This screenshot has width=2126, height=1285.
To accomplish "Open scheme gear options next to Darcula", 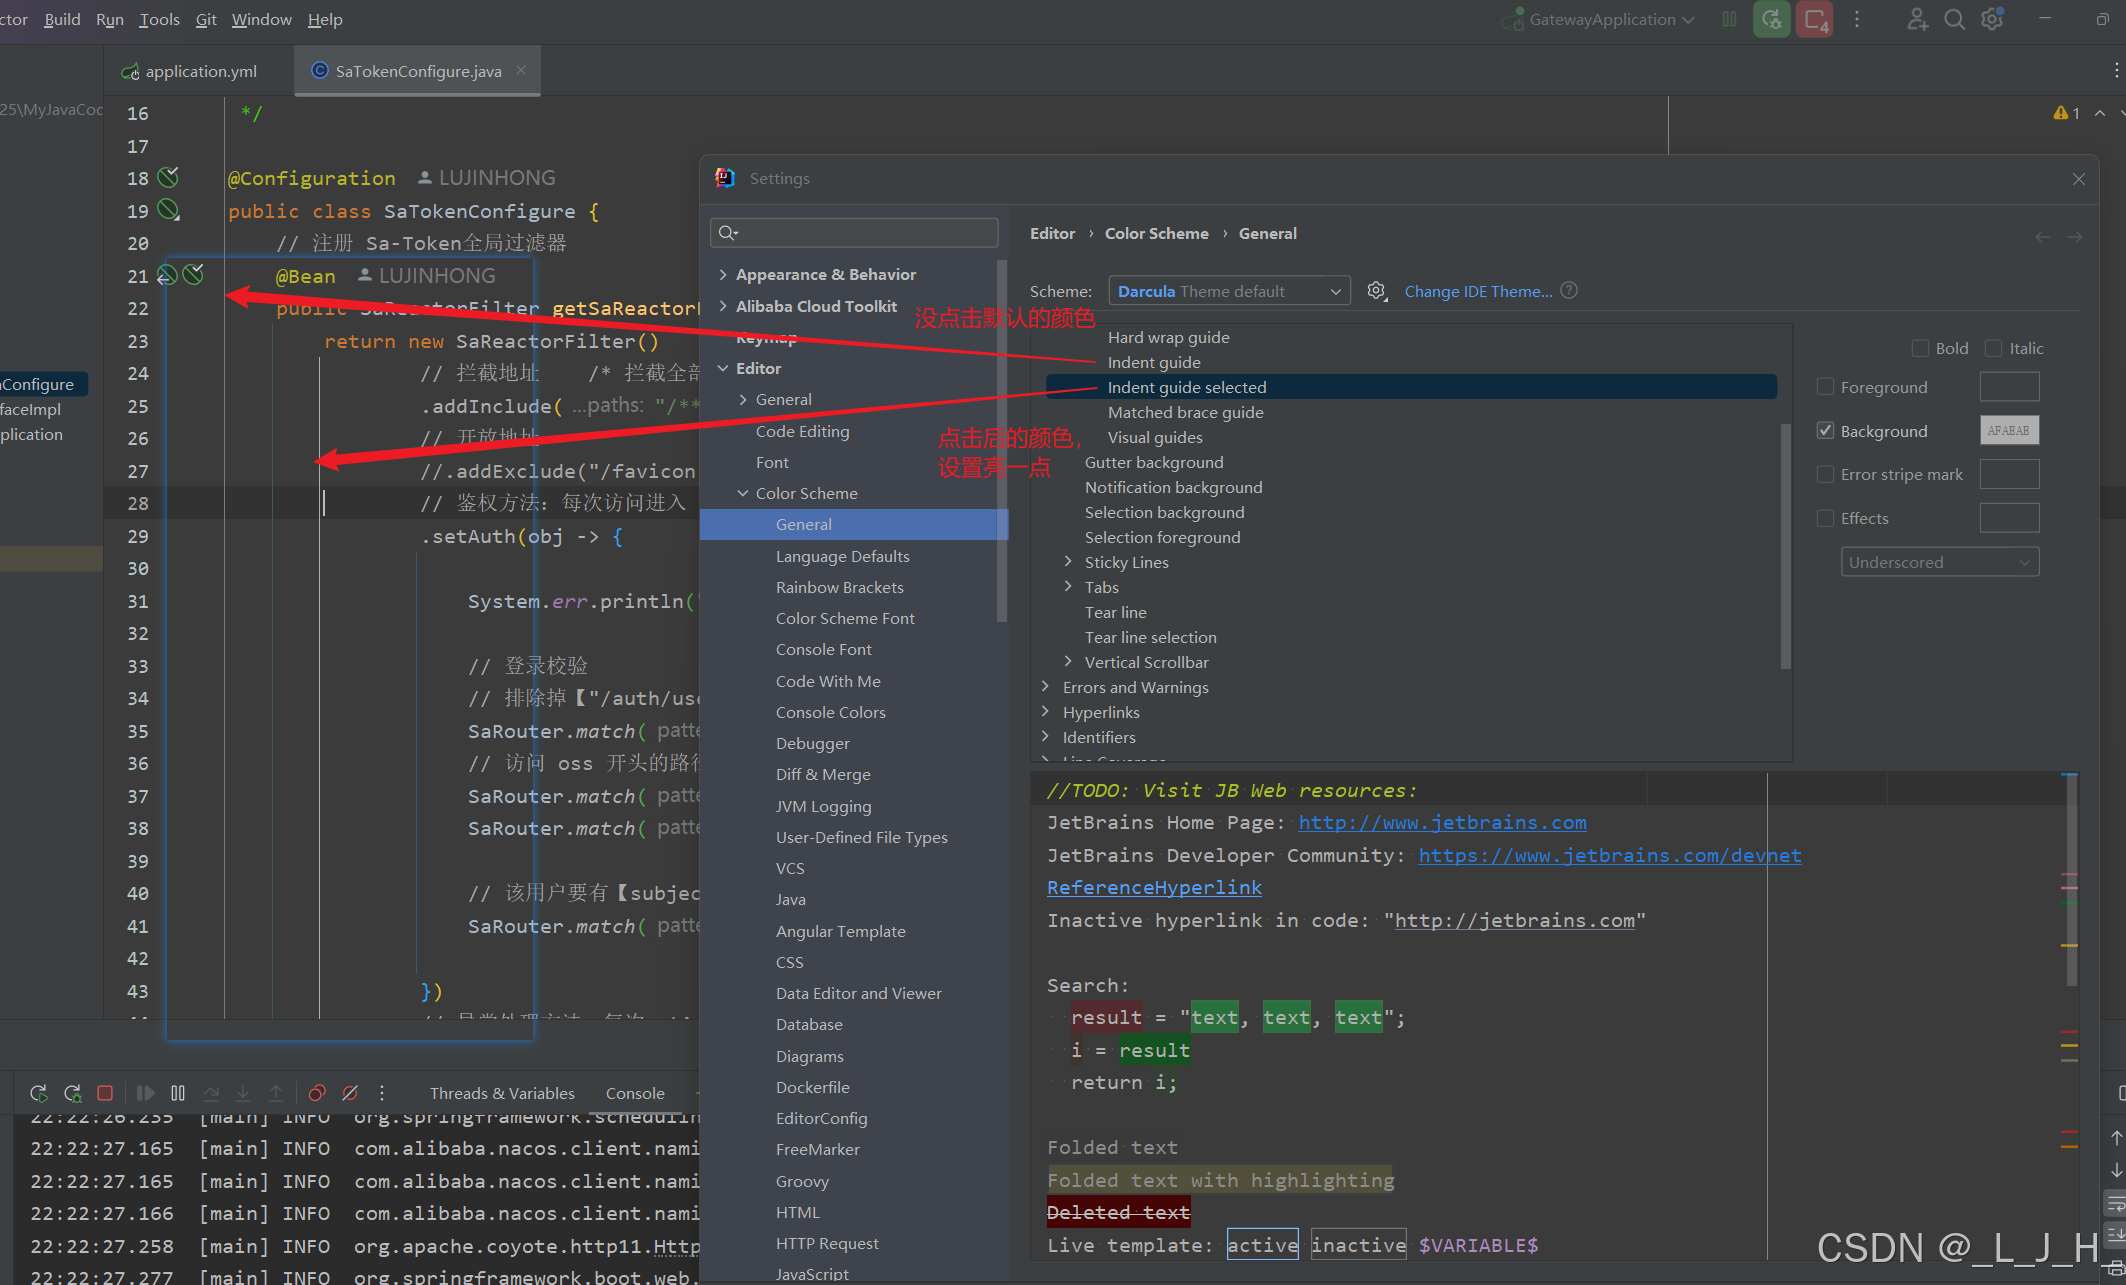I will [x=1377, y=291].
